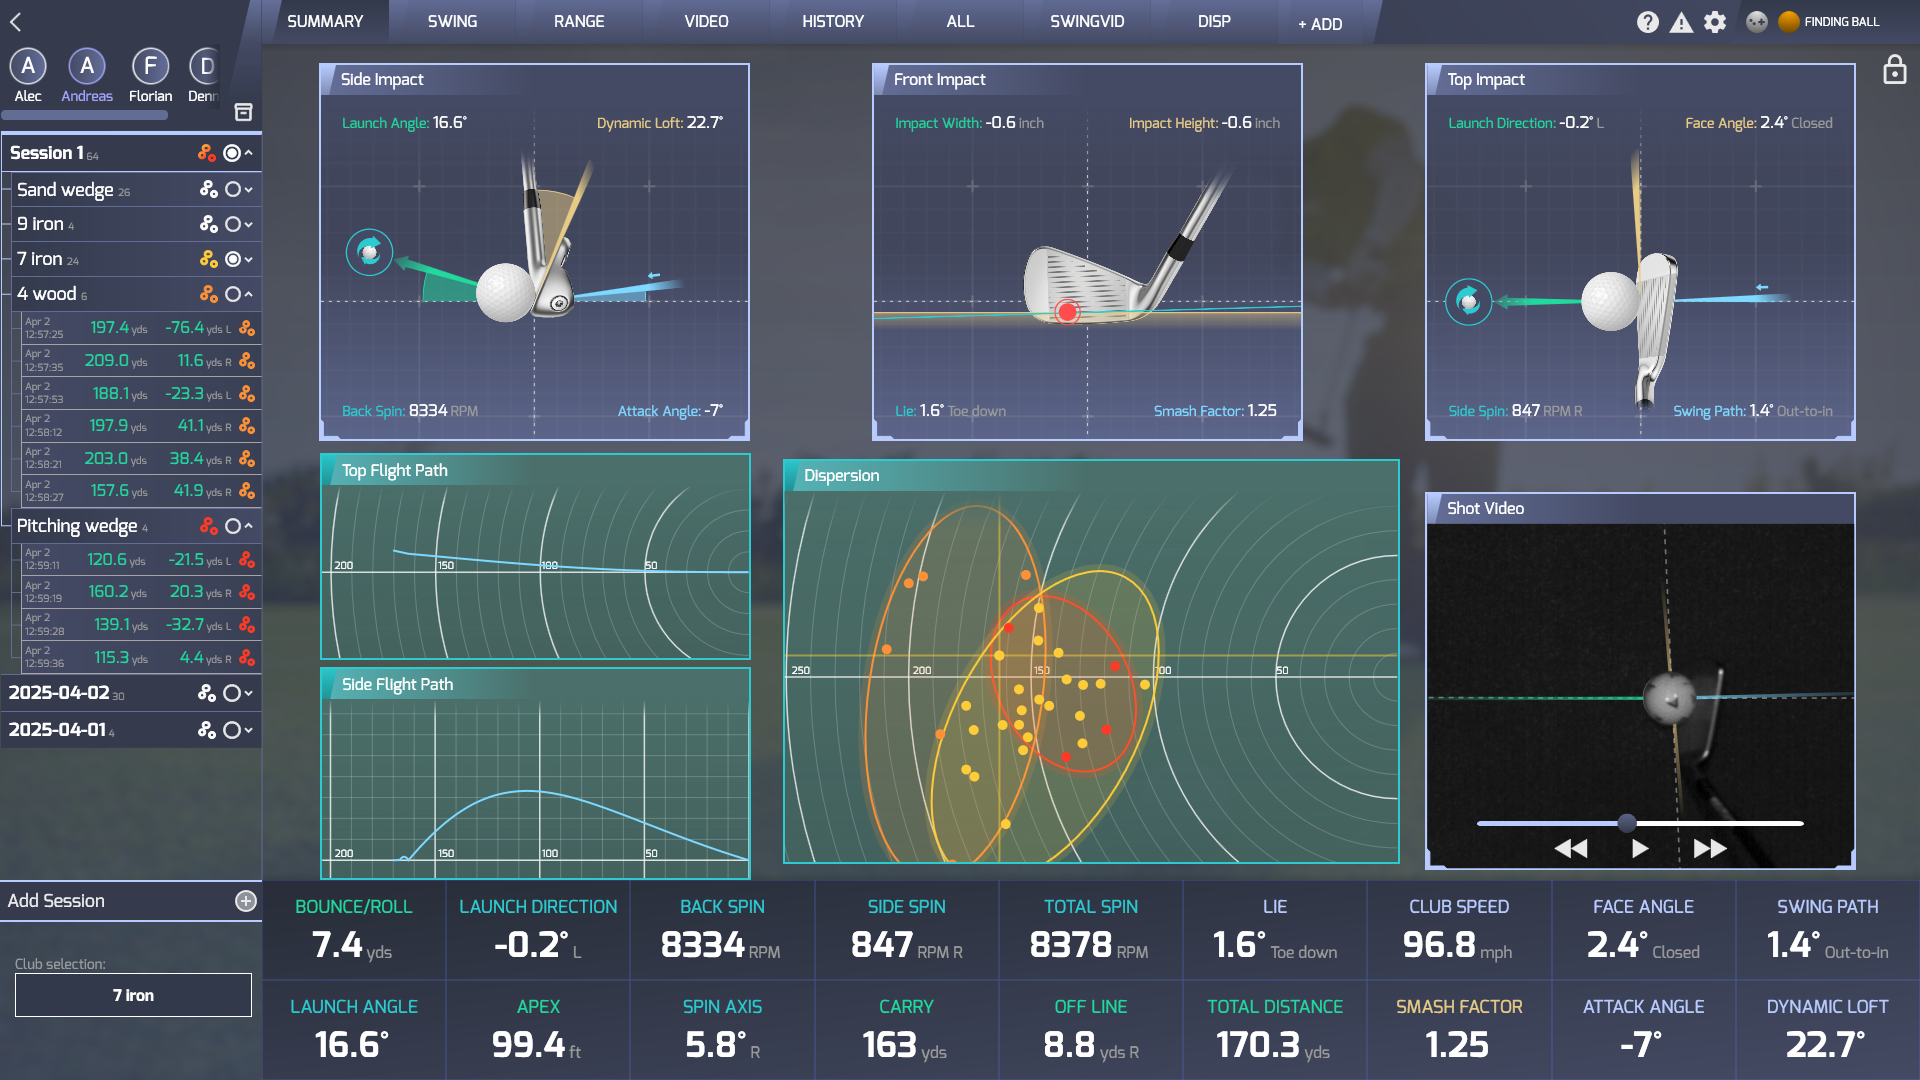Open the help question-mark icon
This screenshot has width=1920, height=1080.
click(1647, 21)
